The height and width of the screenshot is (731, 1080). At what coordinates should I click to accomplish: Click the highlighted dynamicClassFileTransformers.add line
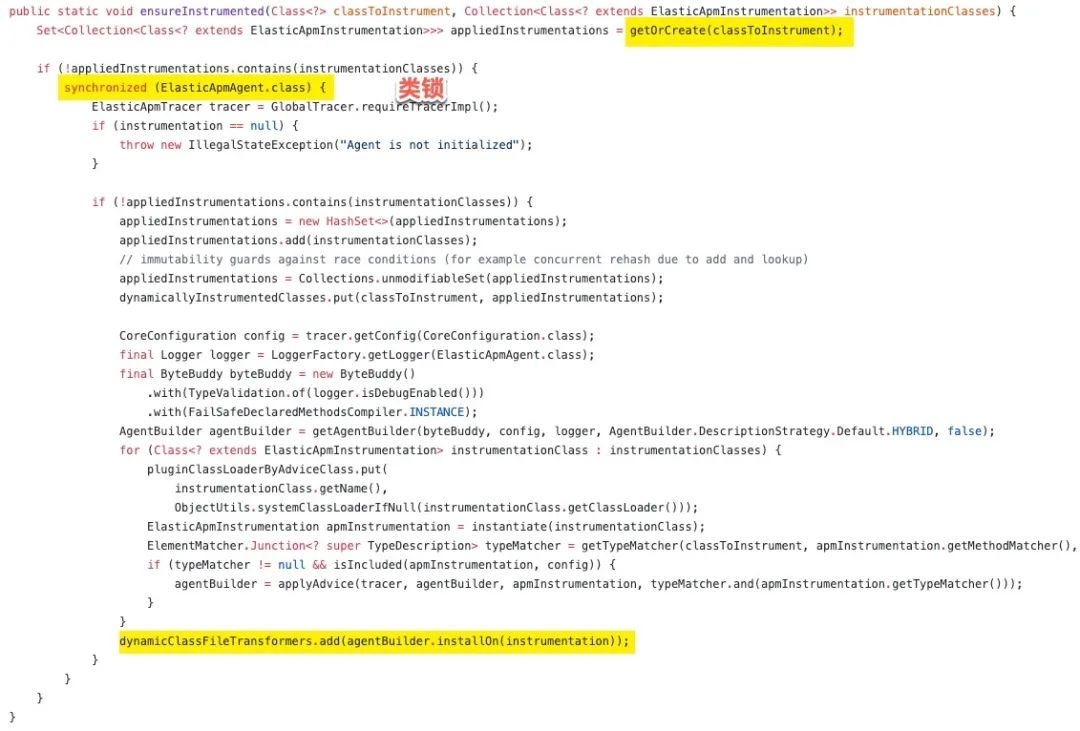376,641
